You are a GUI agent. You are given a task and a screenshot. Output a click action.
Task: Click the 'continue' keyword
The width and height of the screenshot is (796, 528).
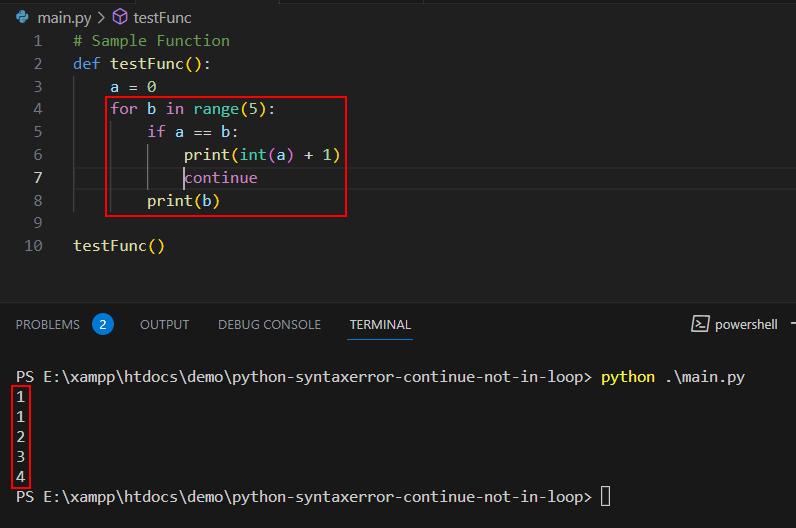221,178
